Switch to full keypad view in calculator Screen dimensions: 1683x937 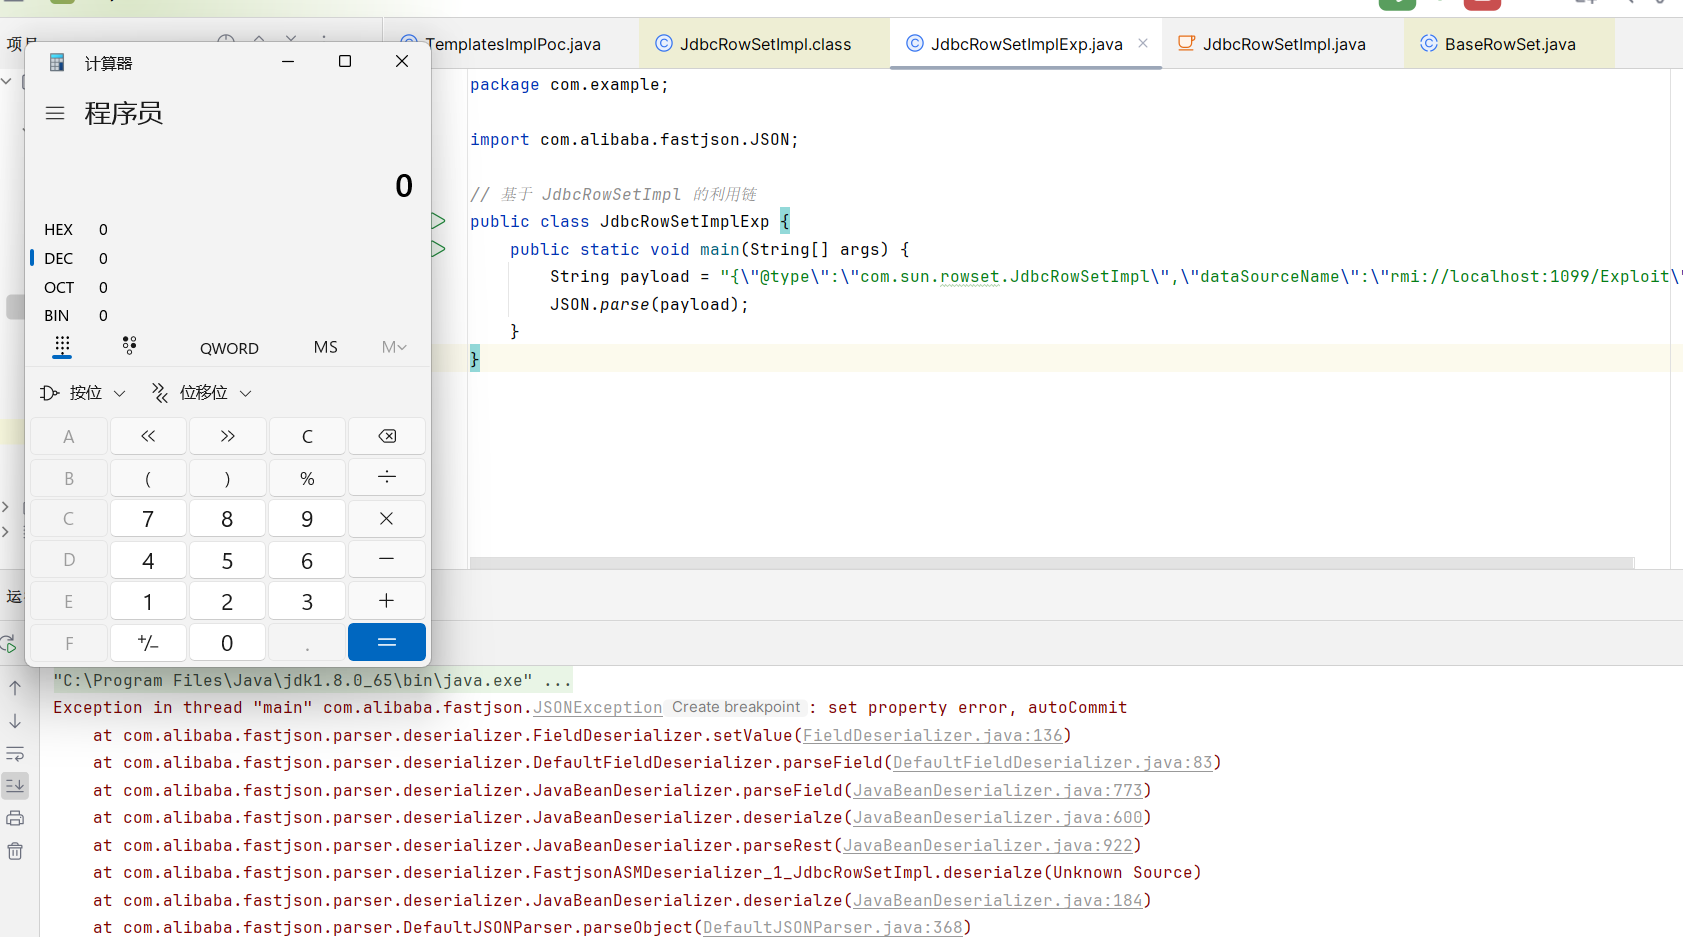62,347
